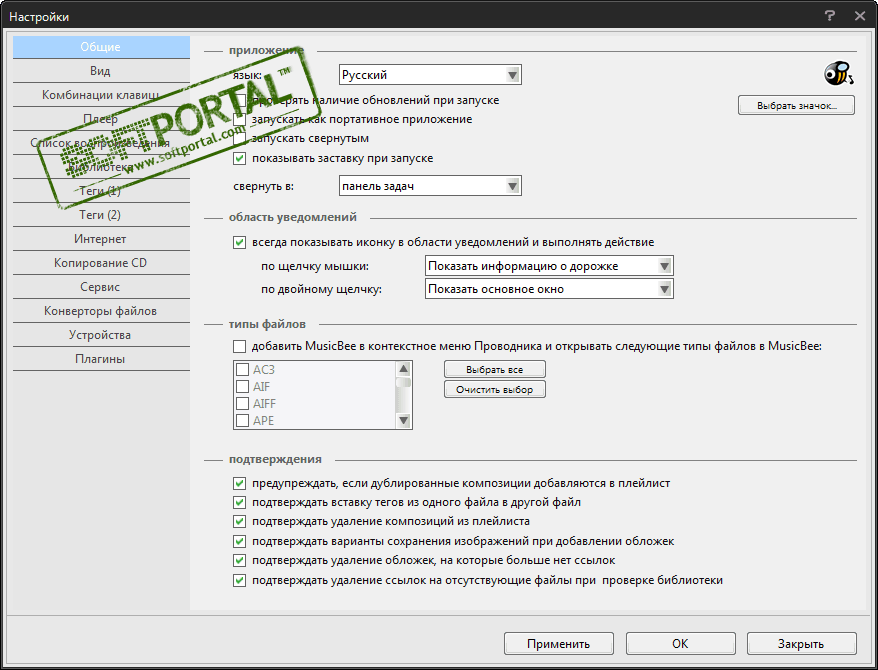Click the Выбрать значок button
Viewport: 878px width, 670px height.
click(x=796, y=105)
